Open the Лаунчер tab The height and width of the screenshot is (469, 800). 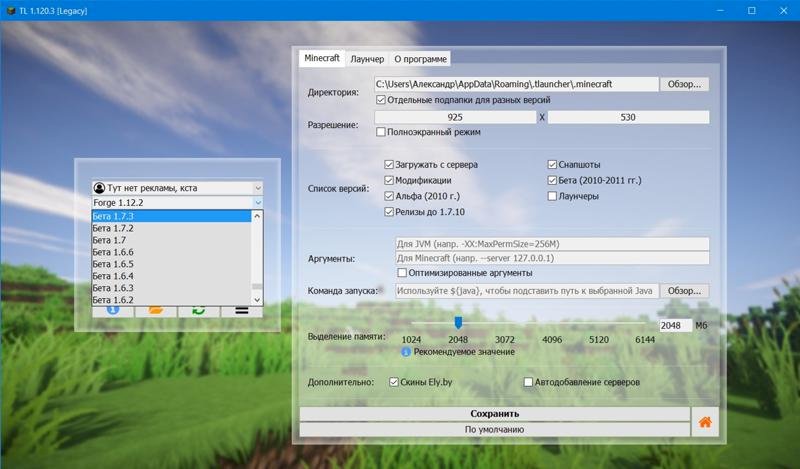click(x=367, y=59)
